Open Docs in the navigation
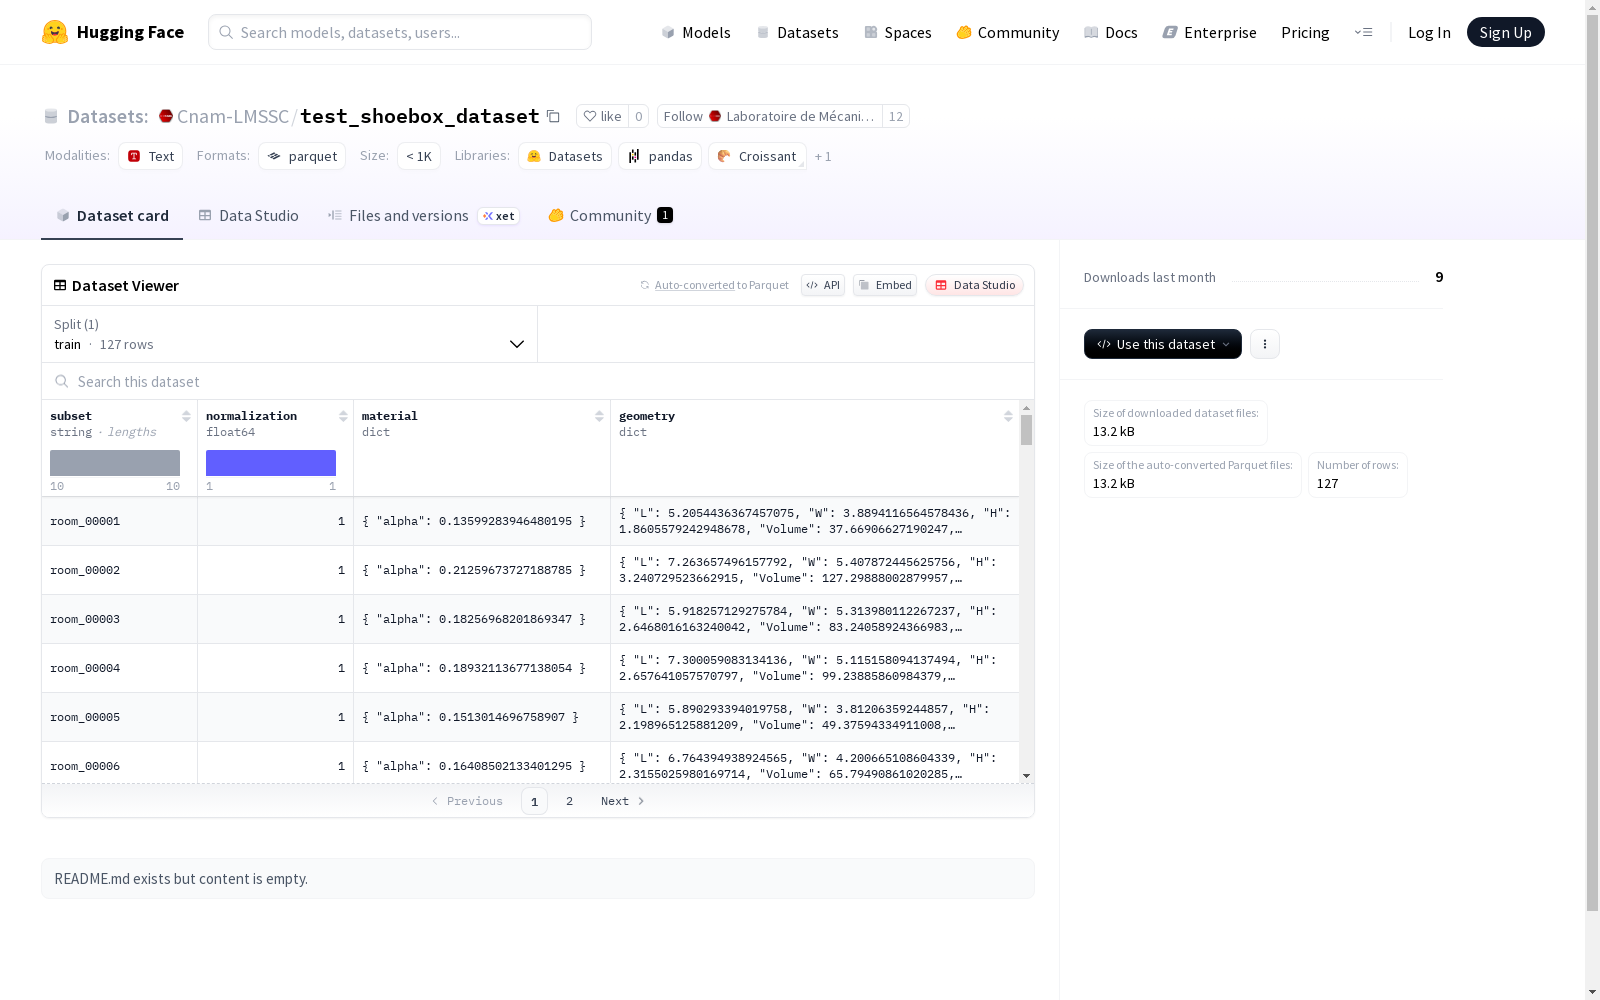The height and width of the screenshot is (1000, 1600). coord(1111,32)
